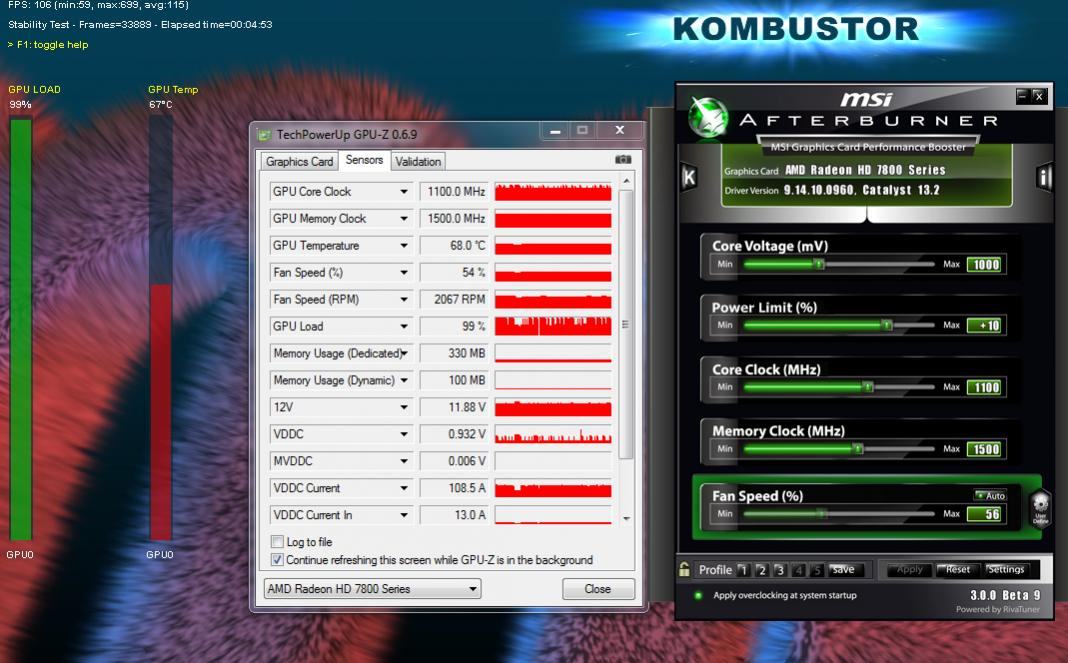The height and width of the screenshot is (663, 1068).
Task: Click the 1100.0 MHz core clock reading
Action: point(454,191)
